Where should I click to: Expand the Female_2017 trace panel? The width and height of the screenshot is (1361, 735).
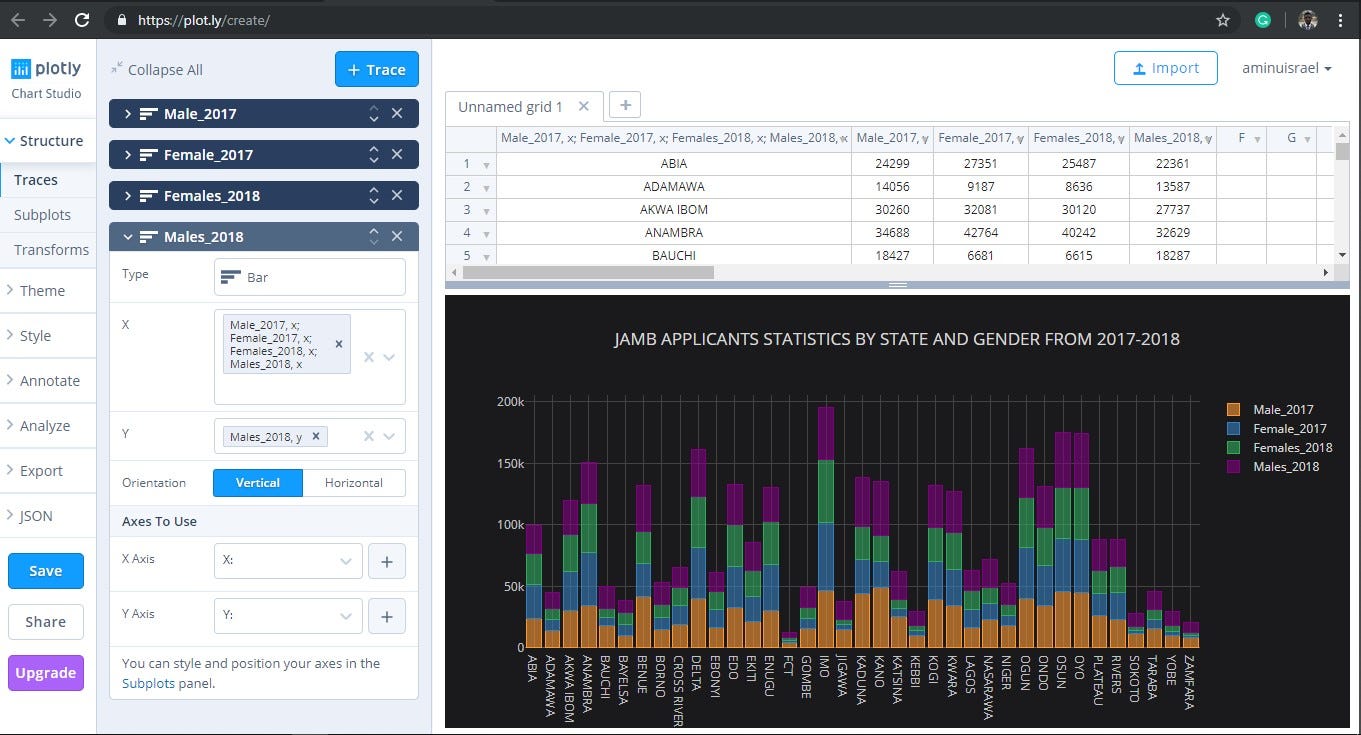[x=128, y=154]
